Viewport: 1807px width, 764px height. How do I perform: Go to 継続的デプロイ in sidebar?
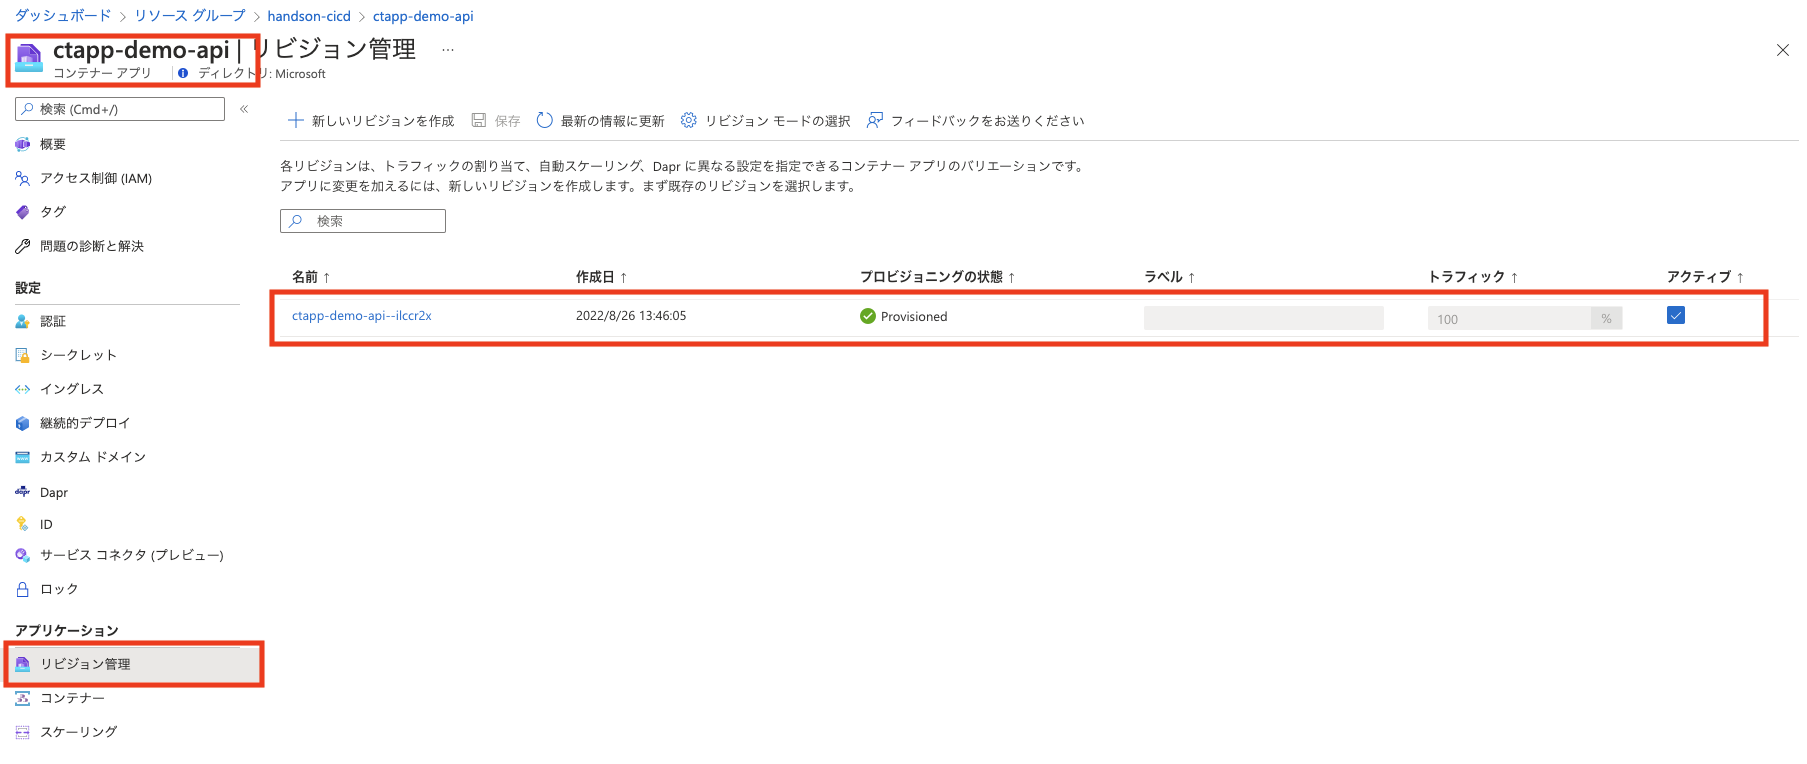pyautogui.click(x=84, y=423)
